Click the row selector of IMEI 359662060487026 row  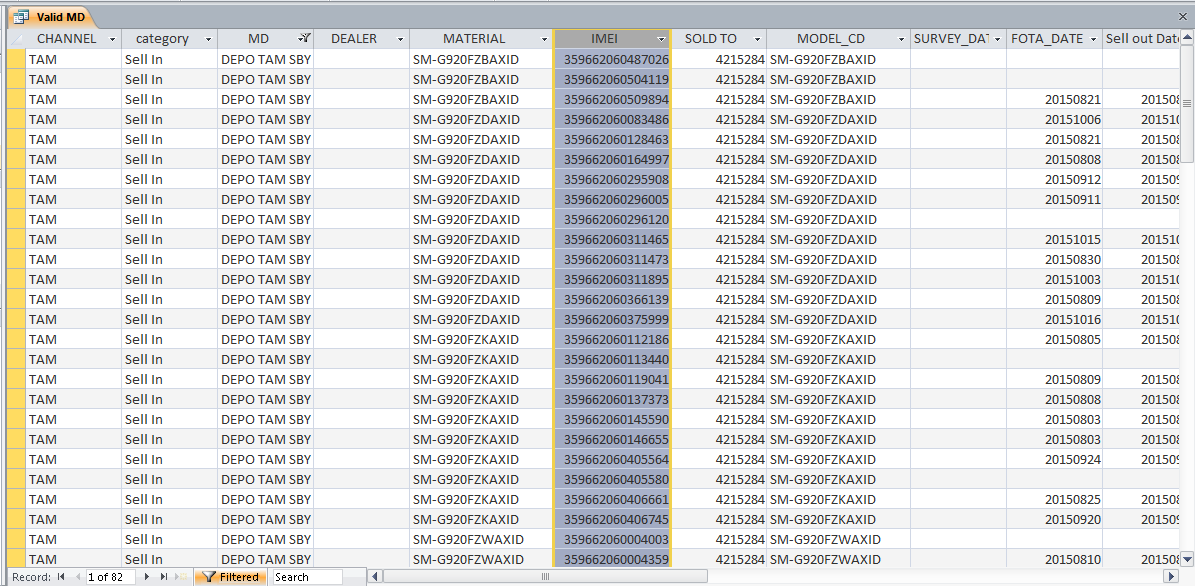[16, 59]
